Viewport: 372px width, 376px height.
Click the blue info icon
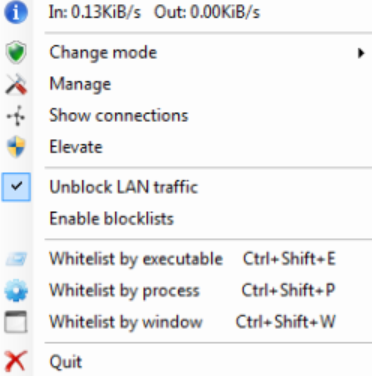point(16,12)
